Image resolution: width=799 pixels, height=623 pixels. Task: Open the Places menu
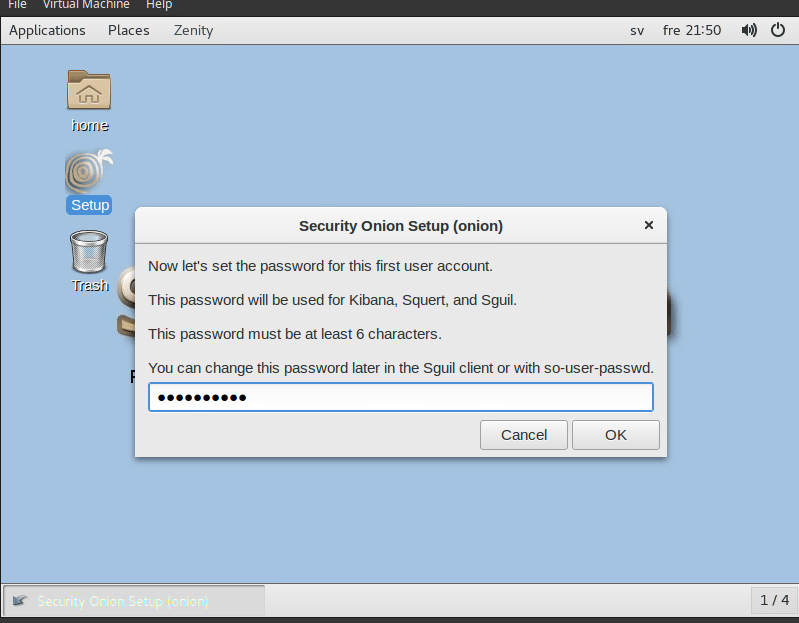(128, 31)
